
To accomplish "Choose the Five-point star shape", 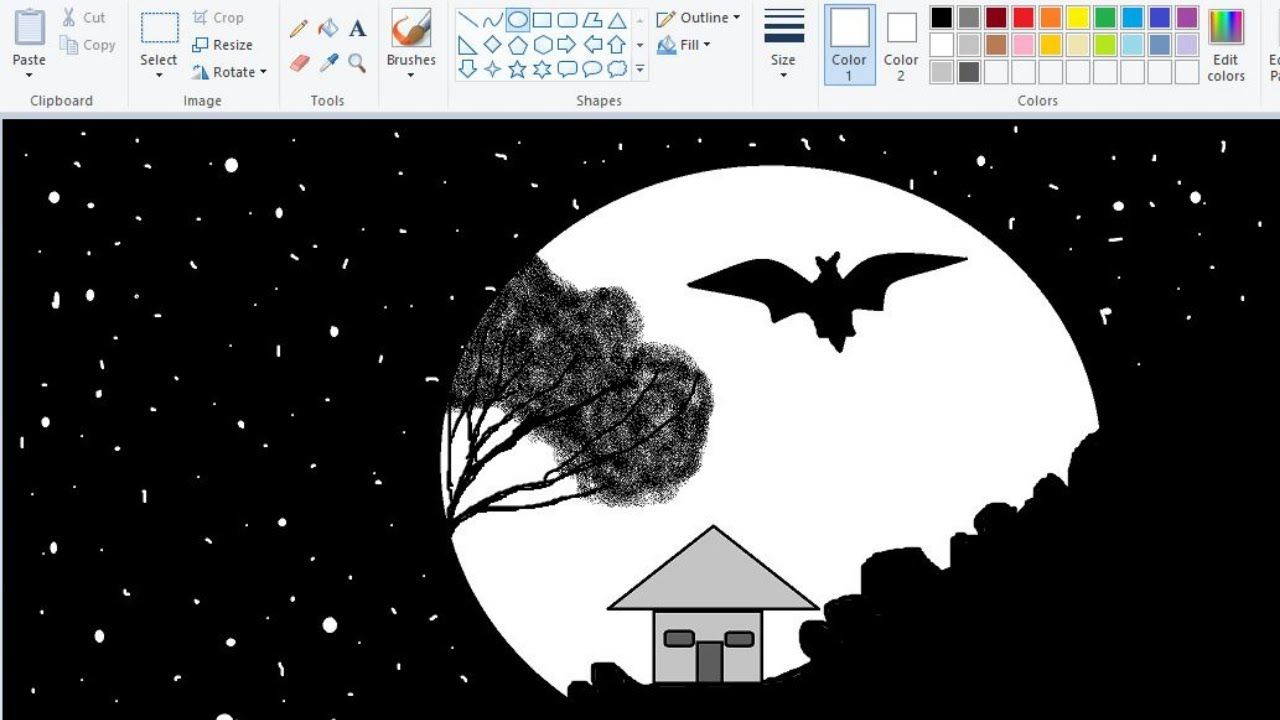I will 517,69.
